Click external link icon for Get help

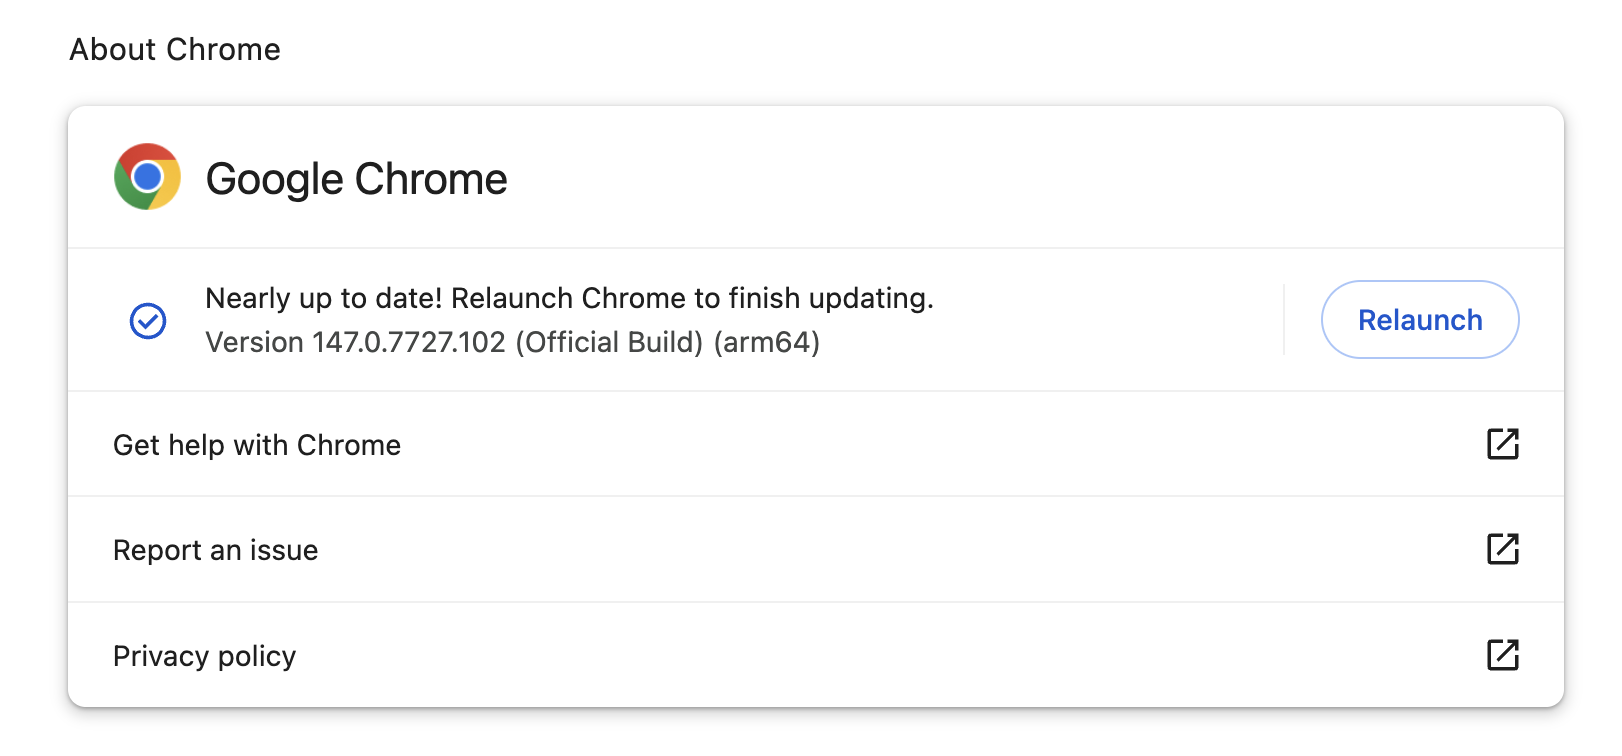click(x=1502, y=444)
